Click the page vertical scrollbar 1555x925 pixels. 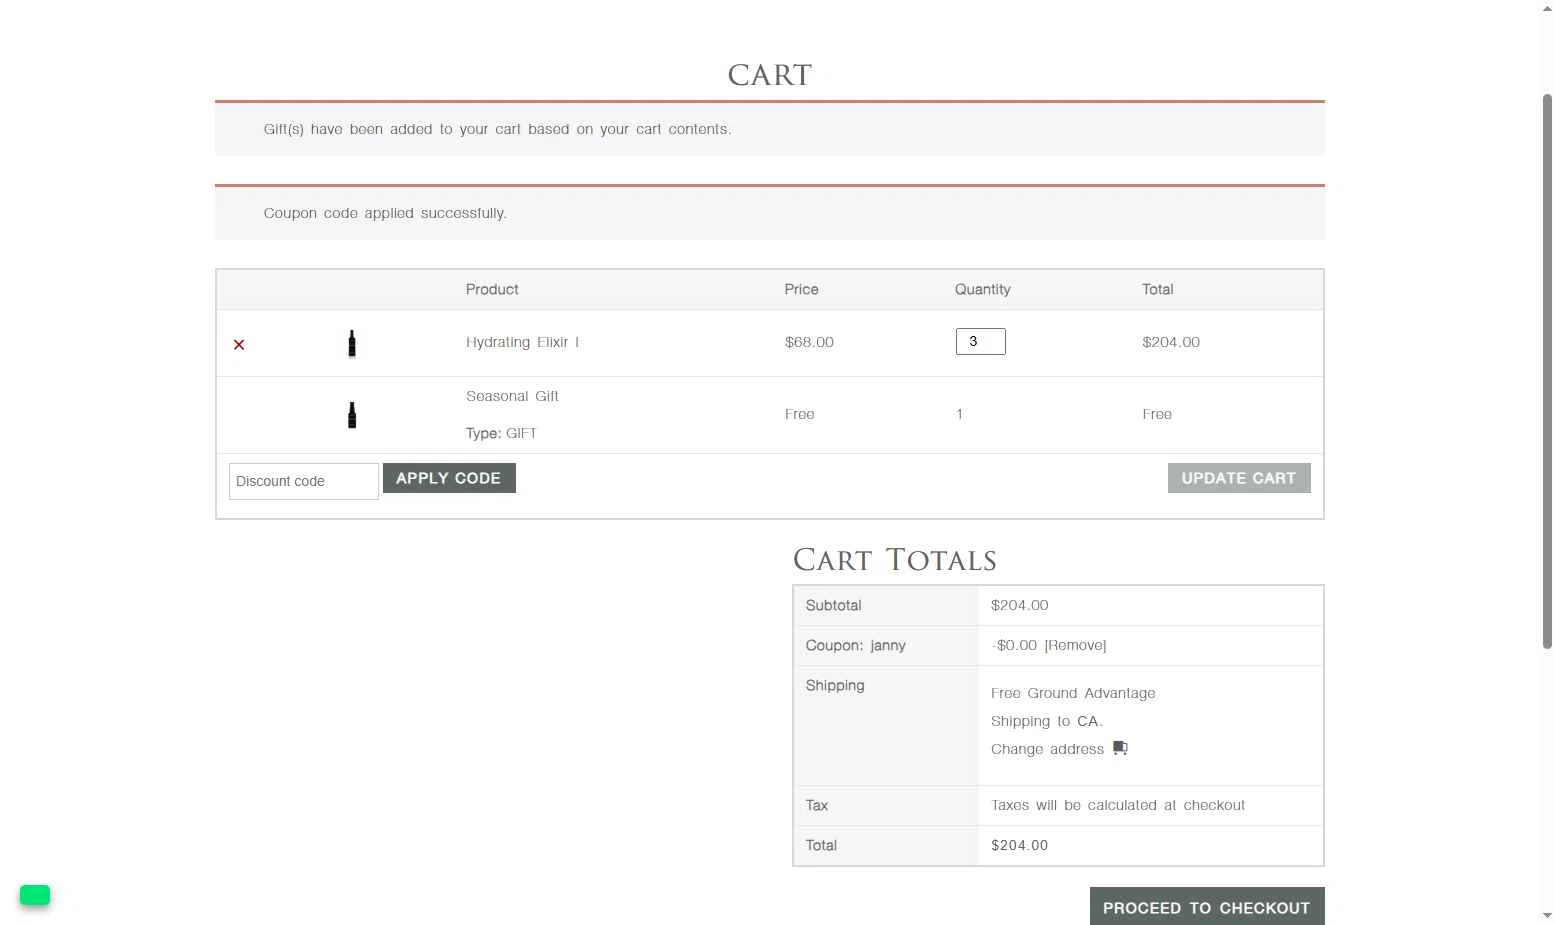pos(1547,370)
